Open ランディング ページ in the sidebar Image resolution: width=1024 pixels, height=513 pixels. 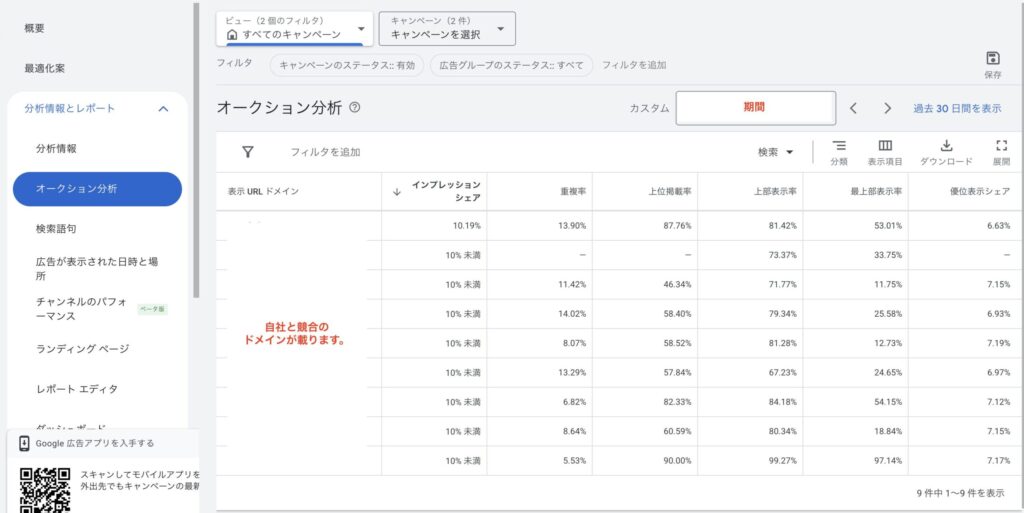[82, 349]
